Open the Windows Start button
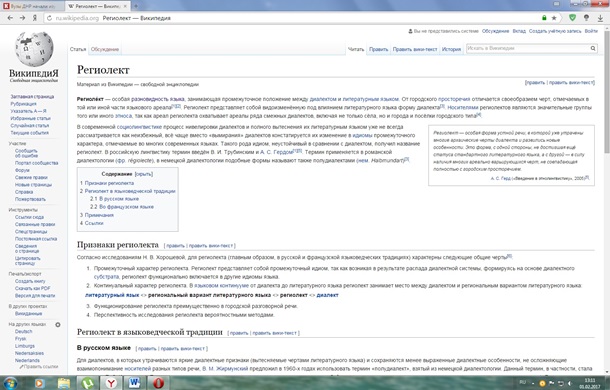This screenshot has width=610, height=390. (9, 383)
